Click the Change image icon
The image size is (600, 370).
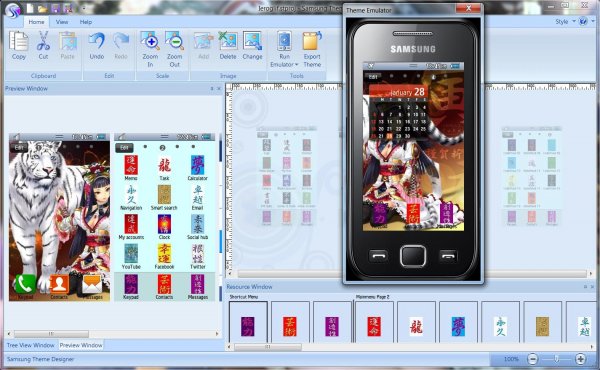(x=252, y=41)
